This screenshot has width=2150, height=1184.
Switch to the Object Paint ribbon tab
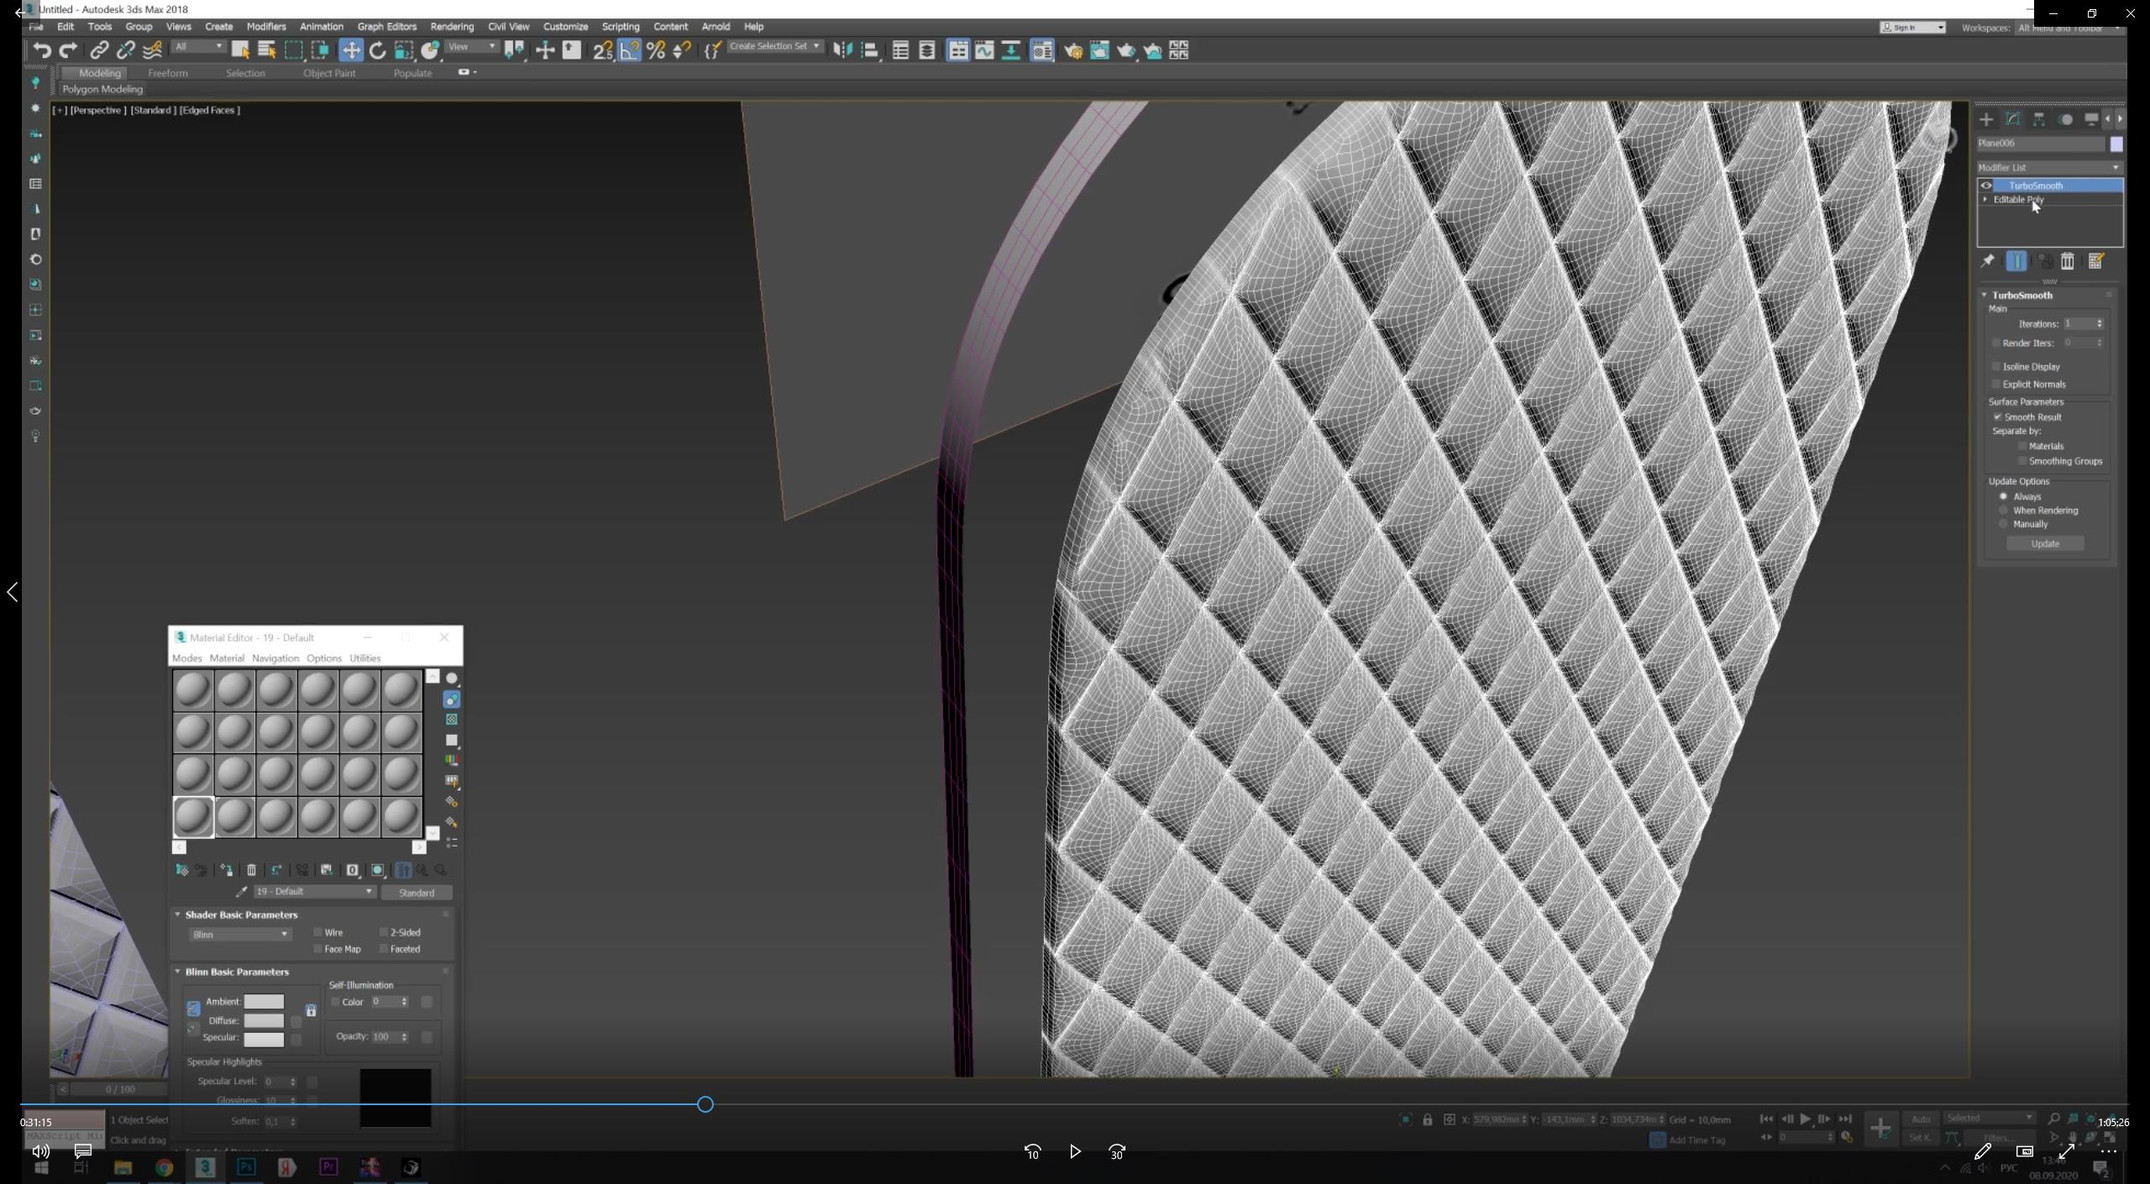[x=330, y=73]
